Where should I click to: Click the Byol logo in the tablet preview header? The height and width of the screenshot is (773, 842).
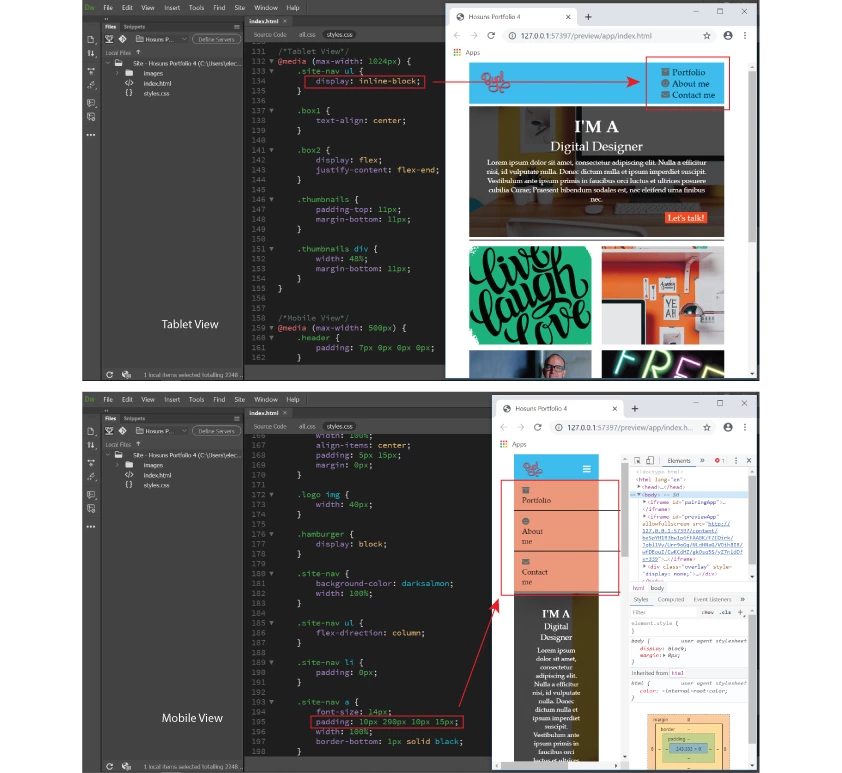click(493, 82)
